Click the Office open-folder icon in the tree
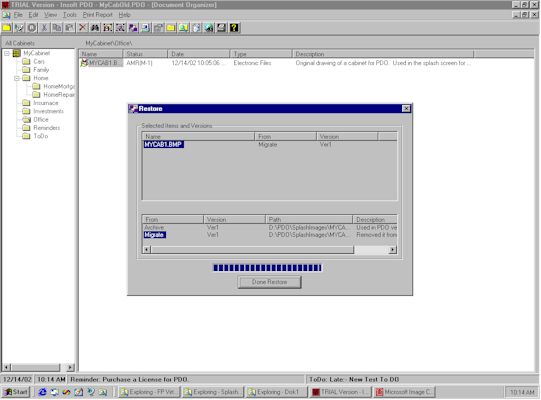 click(x=27, y=119)
